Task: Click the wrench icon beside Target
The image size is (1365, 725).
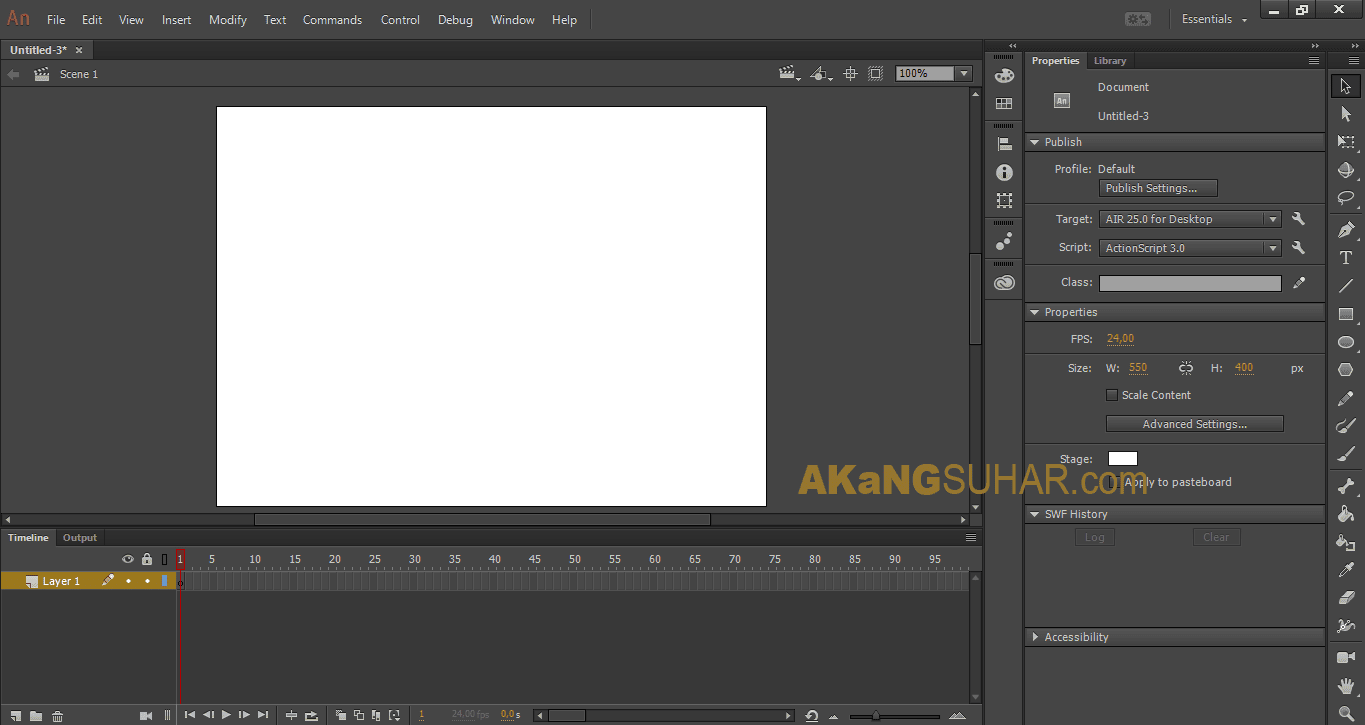Action: pos(1299,219)
